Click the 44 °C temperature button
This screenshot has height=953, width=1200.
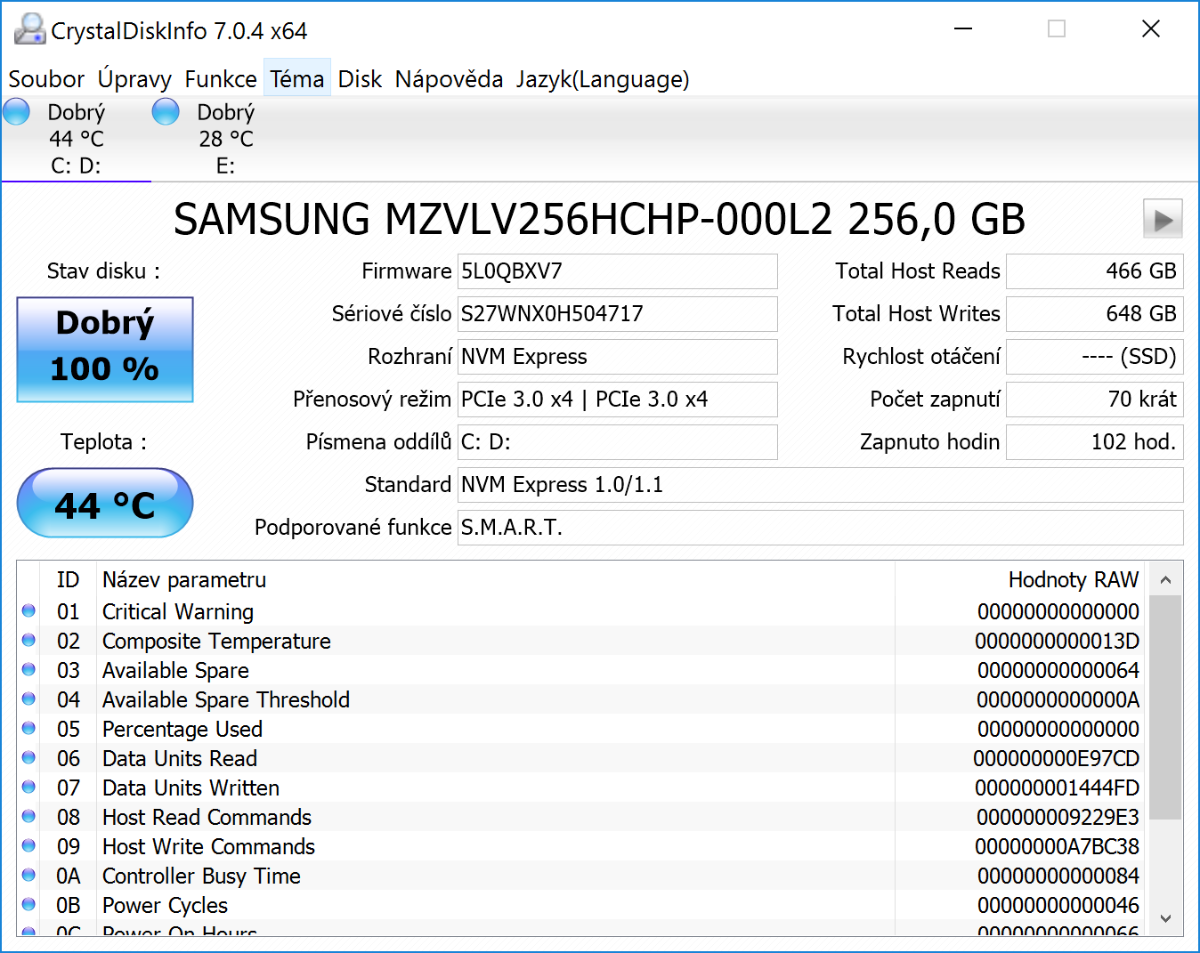(x=105, y=506)
